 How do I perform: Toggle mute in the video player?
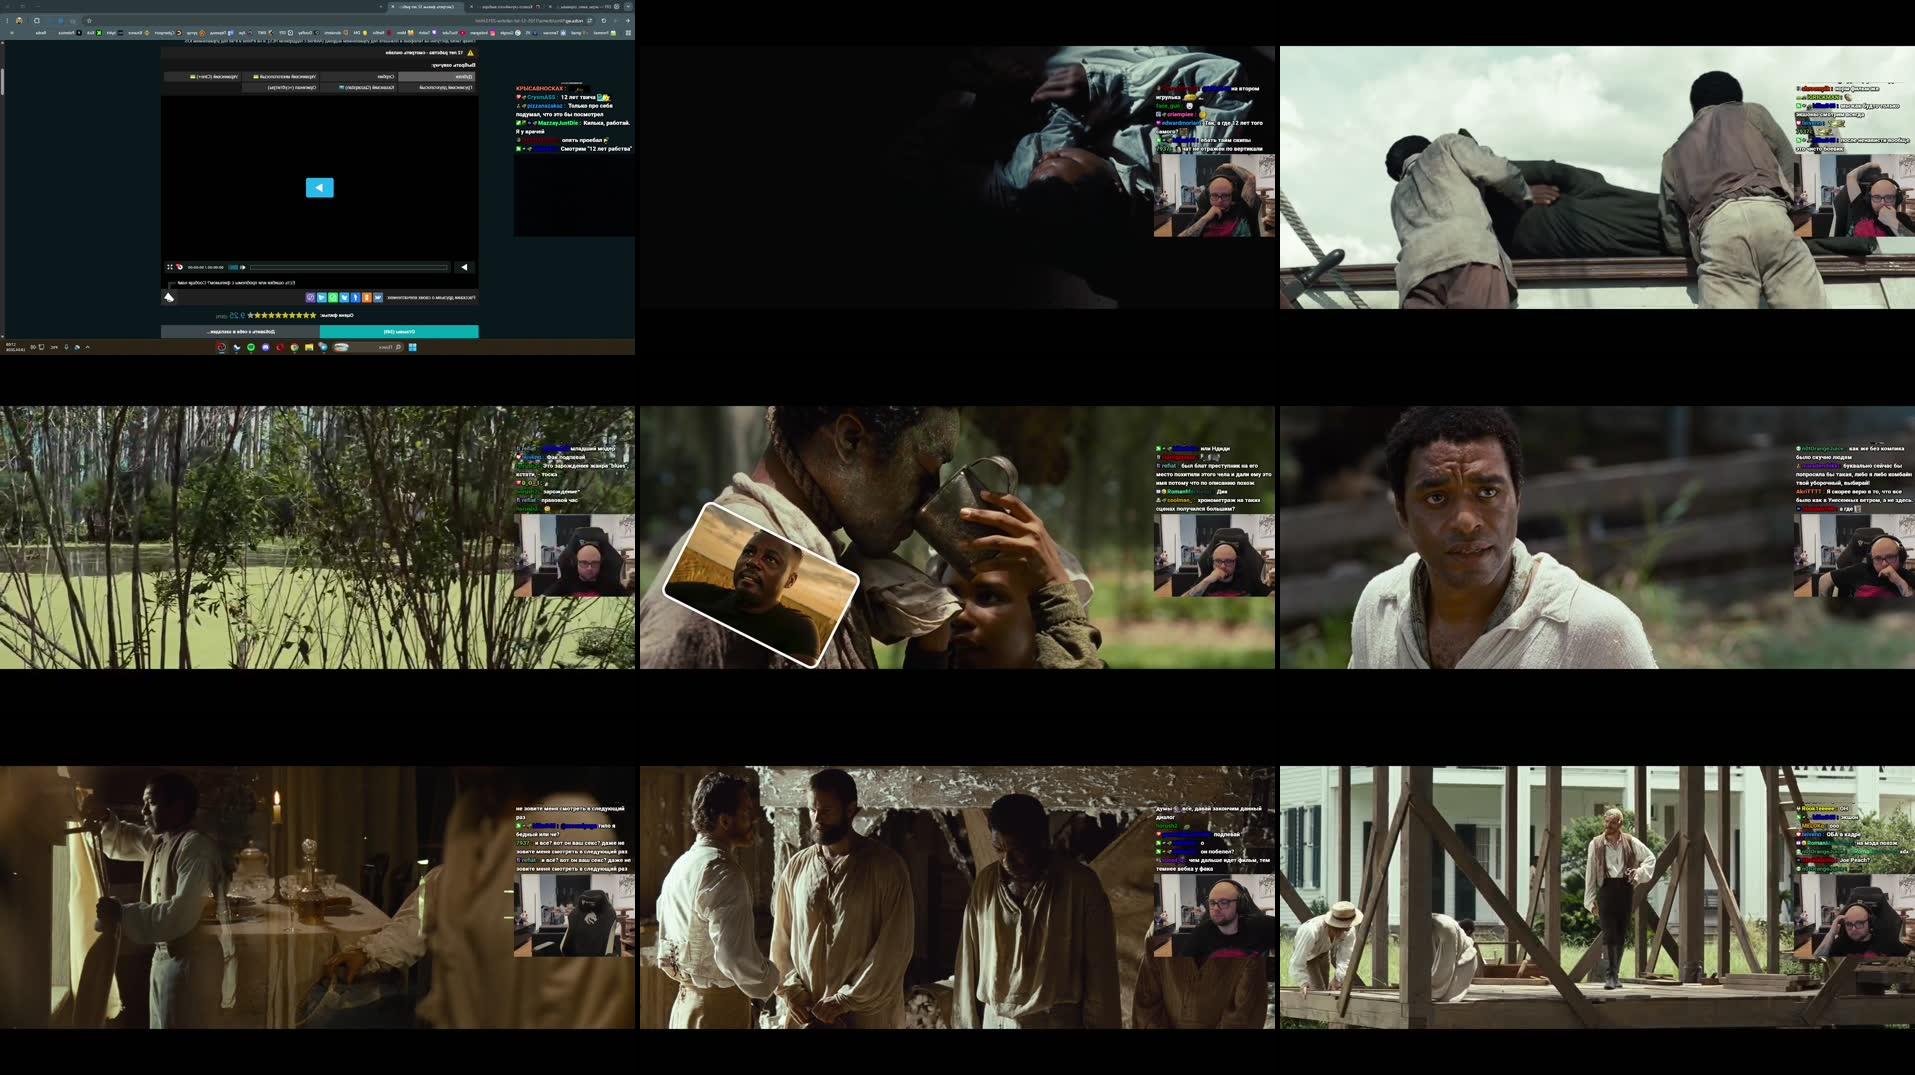click(243, 267)
